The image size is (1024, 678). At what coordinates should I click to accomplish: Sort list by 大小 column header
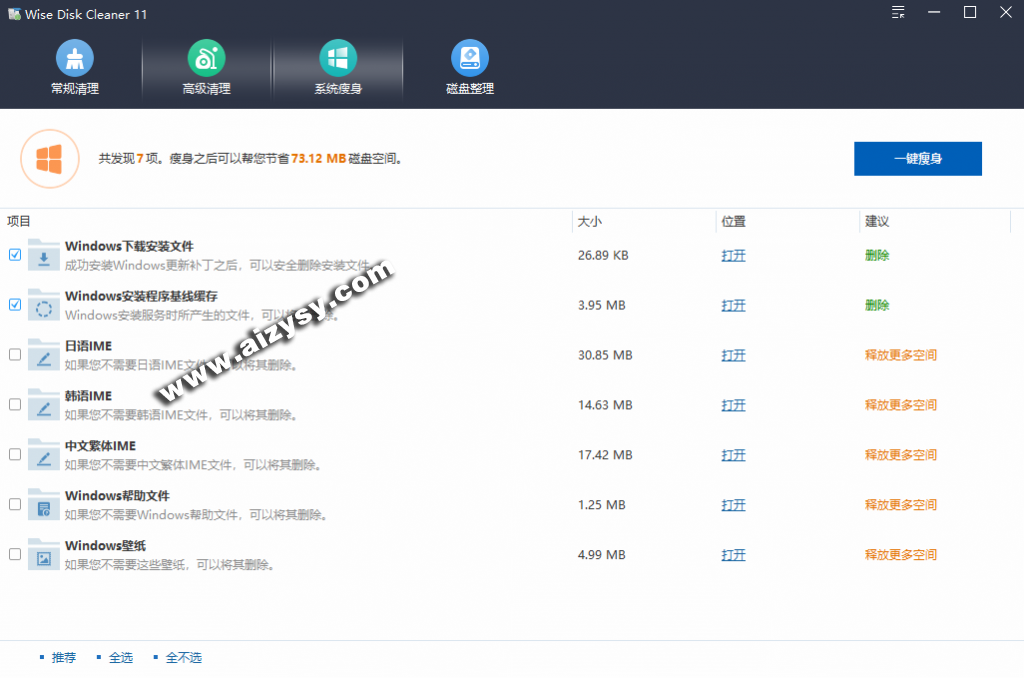click(590, 221)
